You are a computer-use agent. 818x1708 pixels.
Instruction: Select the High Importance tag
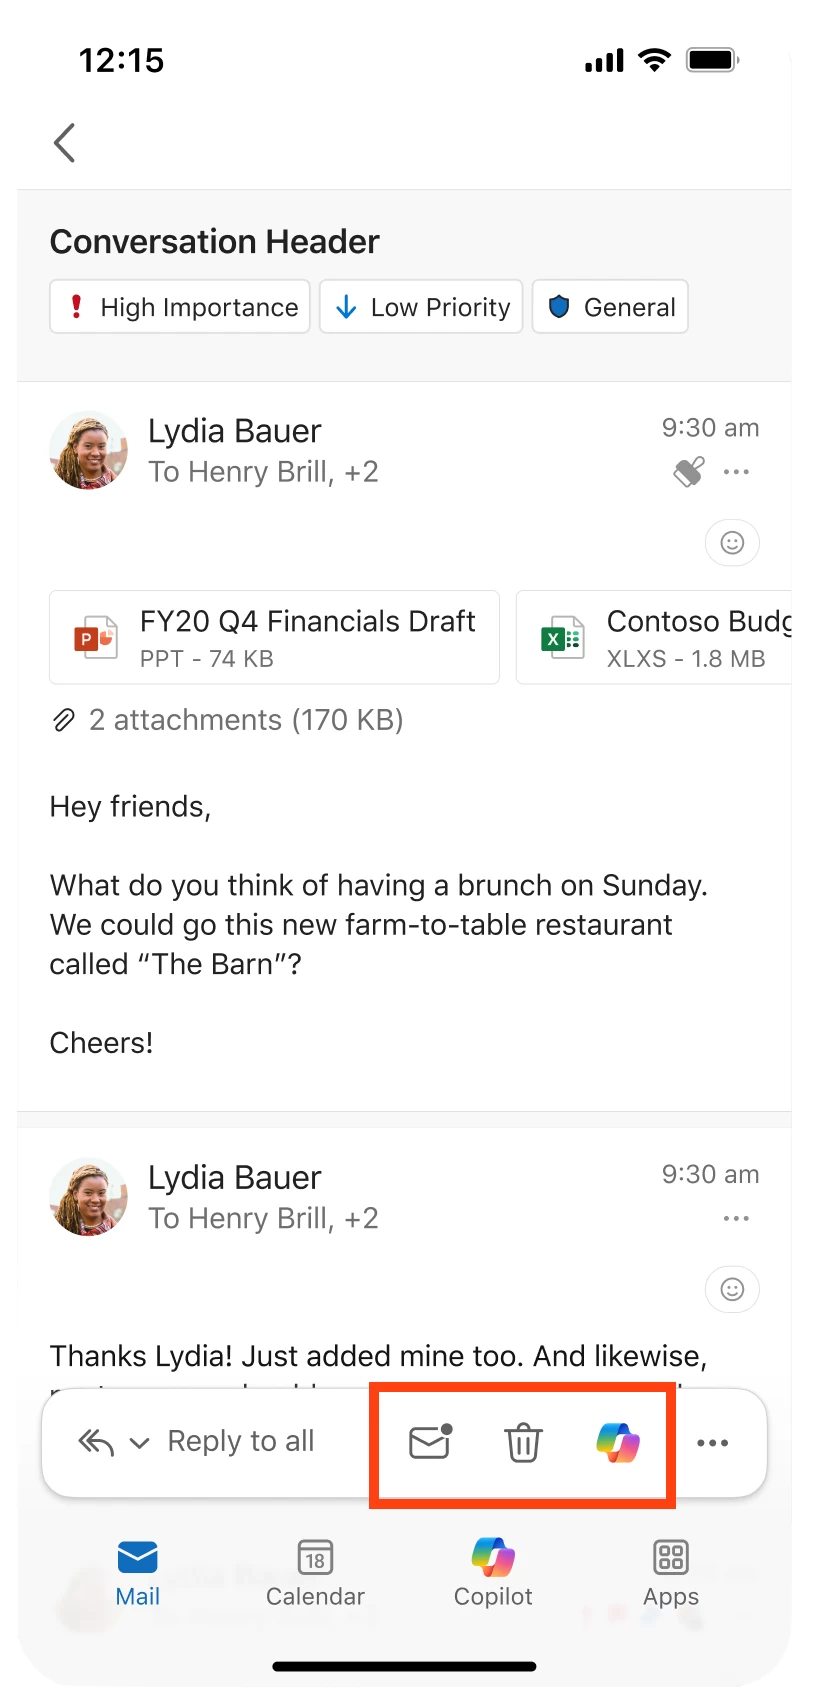pos(180,306)
